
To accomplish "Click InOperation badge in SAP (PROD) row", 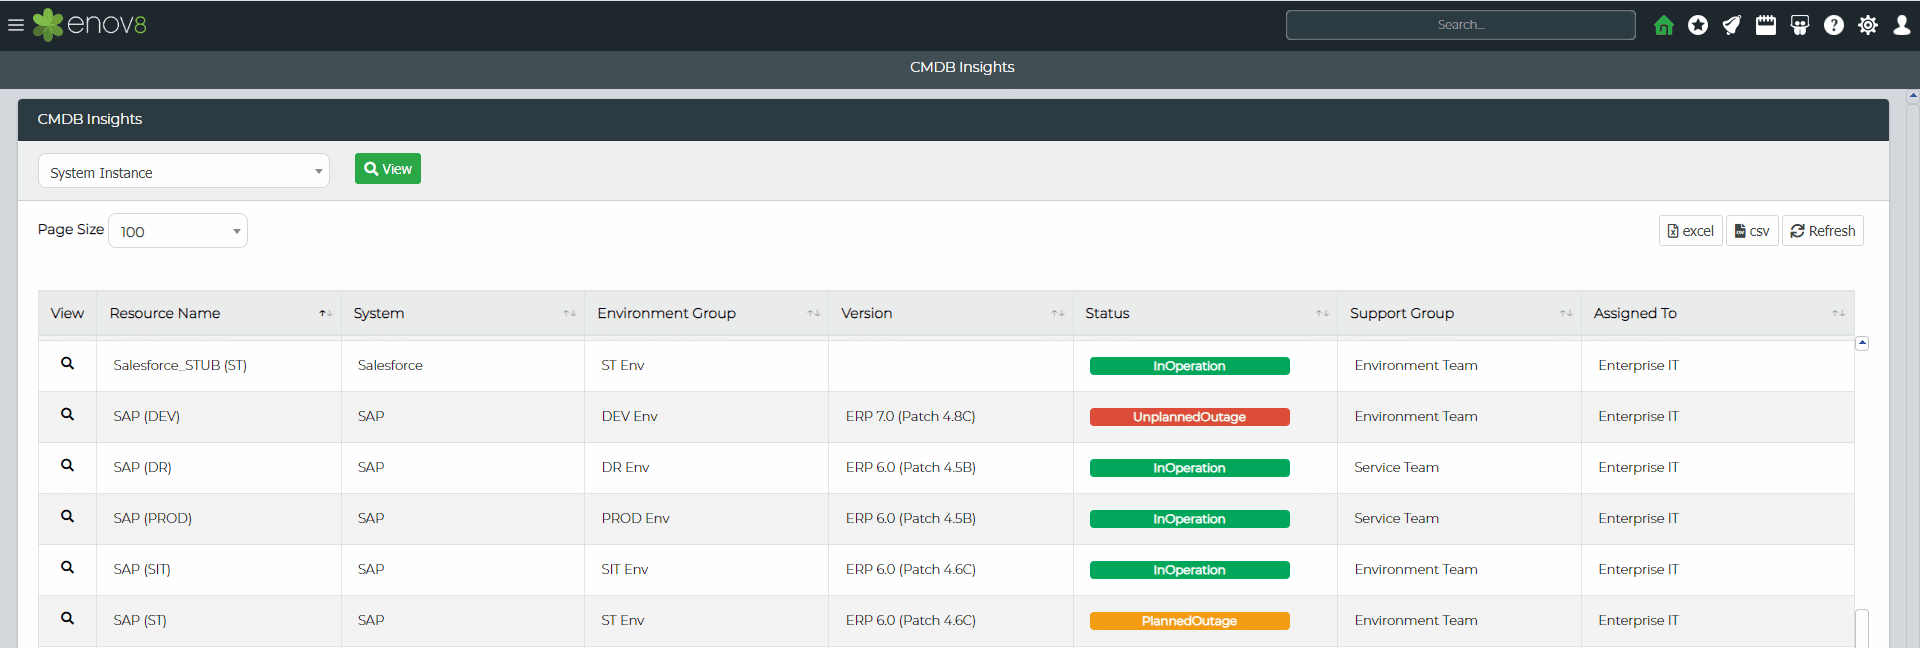I will click(1189, 519).
